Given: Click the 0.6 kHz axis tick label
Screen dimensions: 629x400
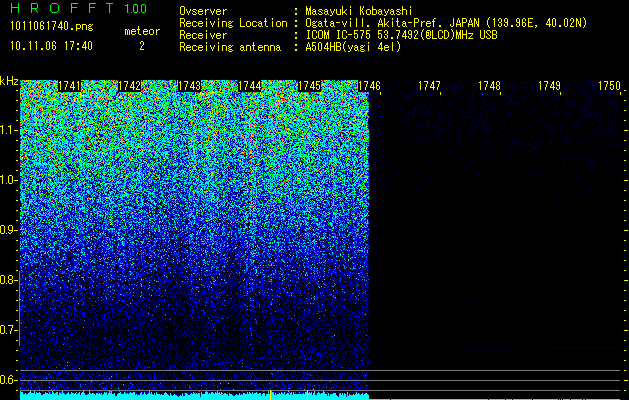Looking at the screenshot, I should (9, 380).
